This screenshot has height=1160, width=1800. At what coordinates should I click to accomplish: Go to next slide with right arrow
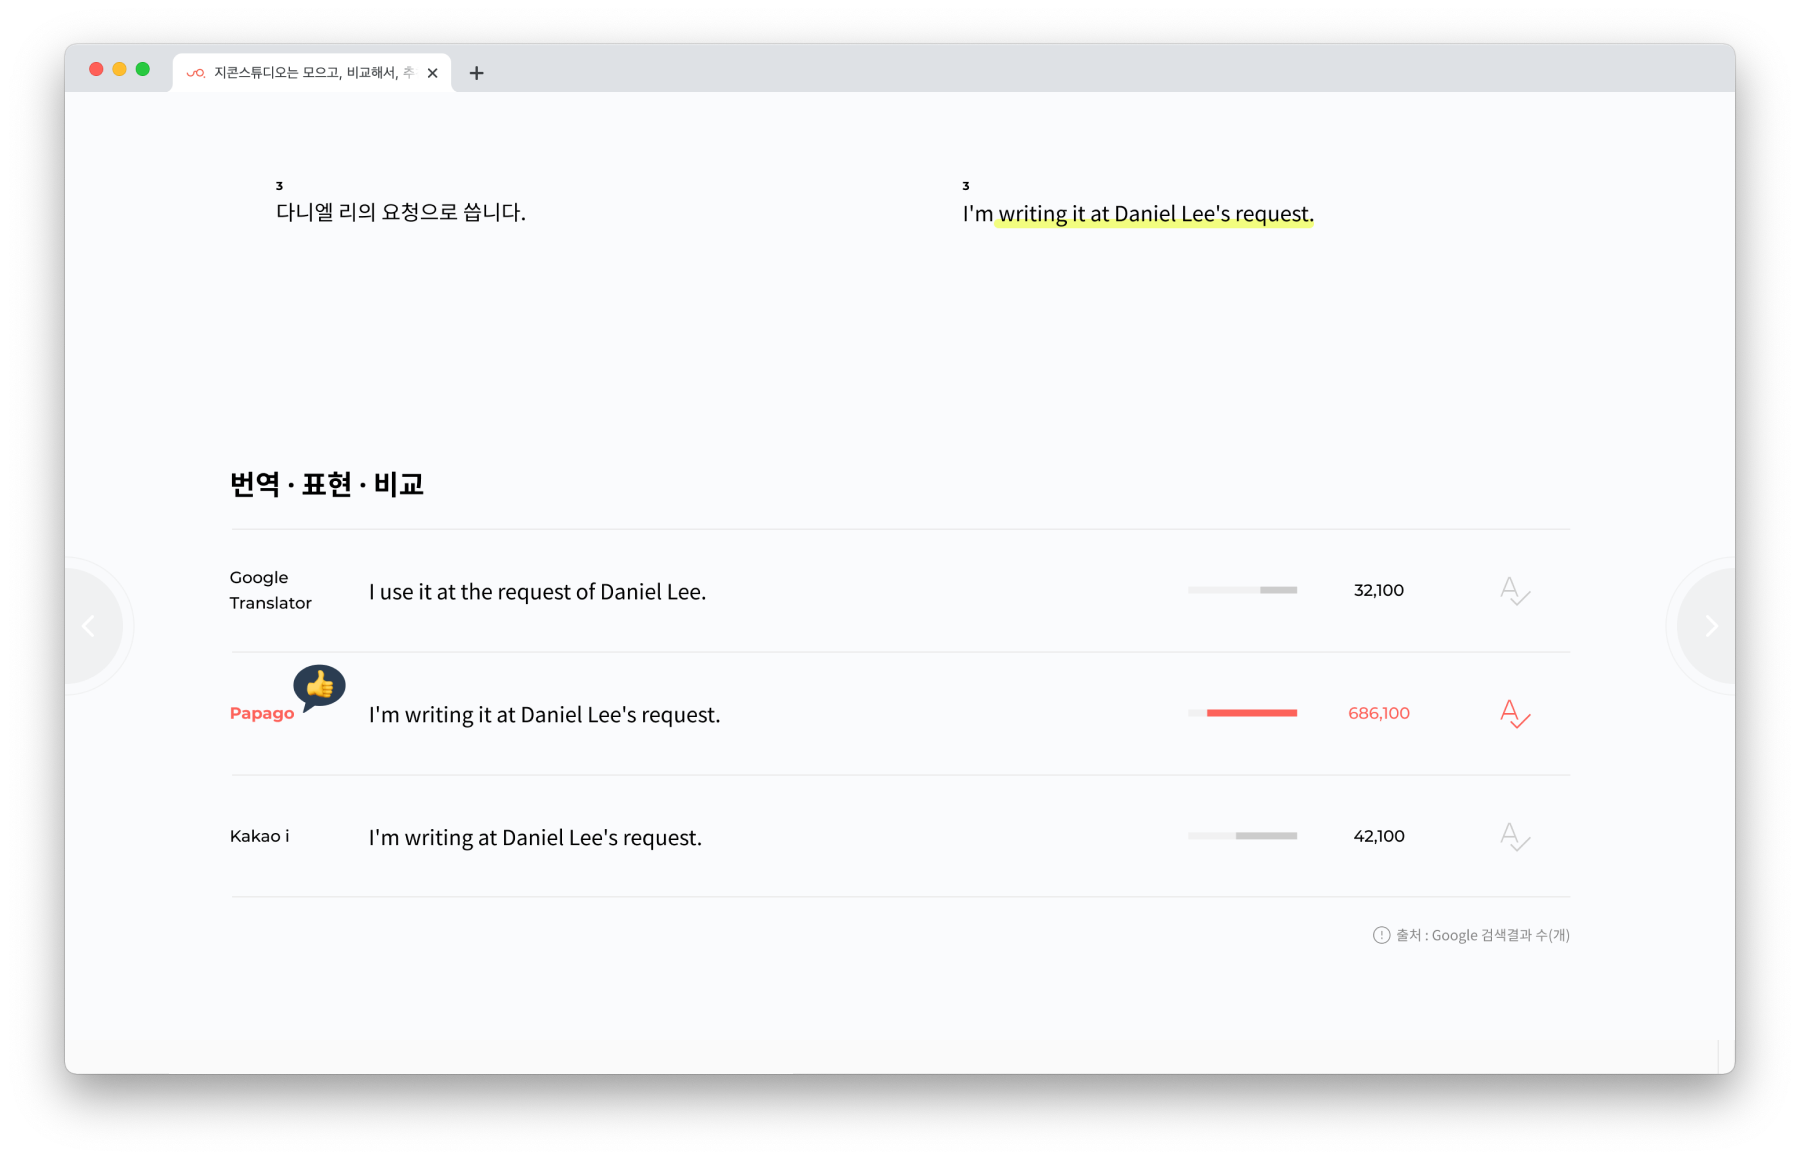[1711, 626]
